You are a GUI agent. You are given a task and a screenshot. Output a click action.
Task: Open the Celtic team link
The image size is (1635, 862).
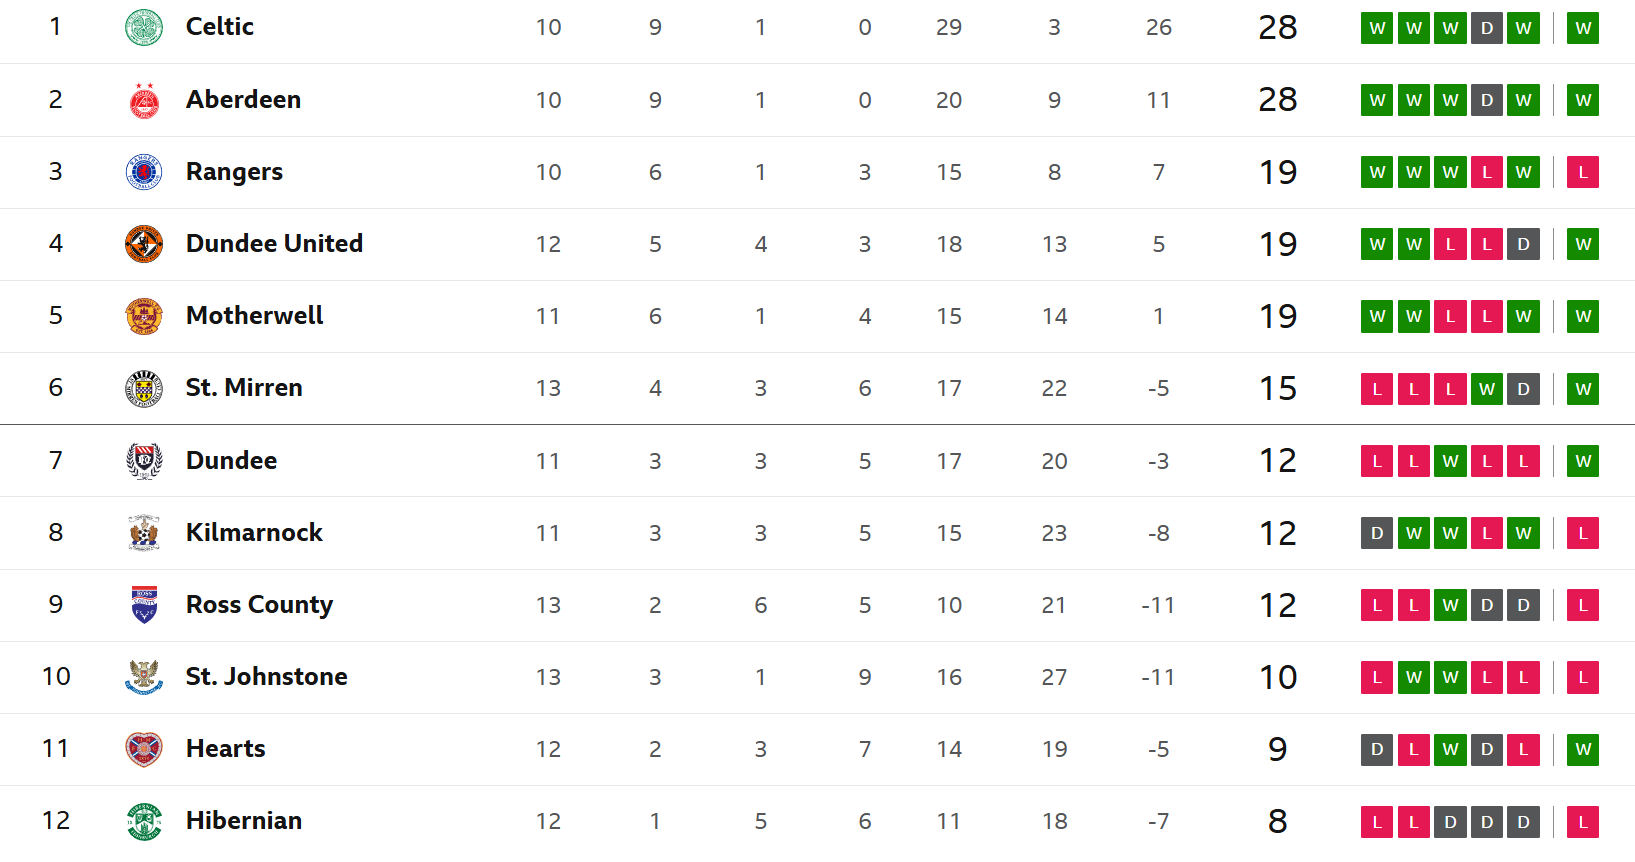(x=220, y=27)
